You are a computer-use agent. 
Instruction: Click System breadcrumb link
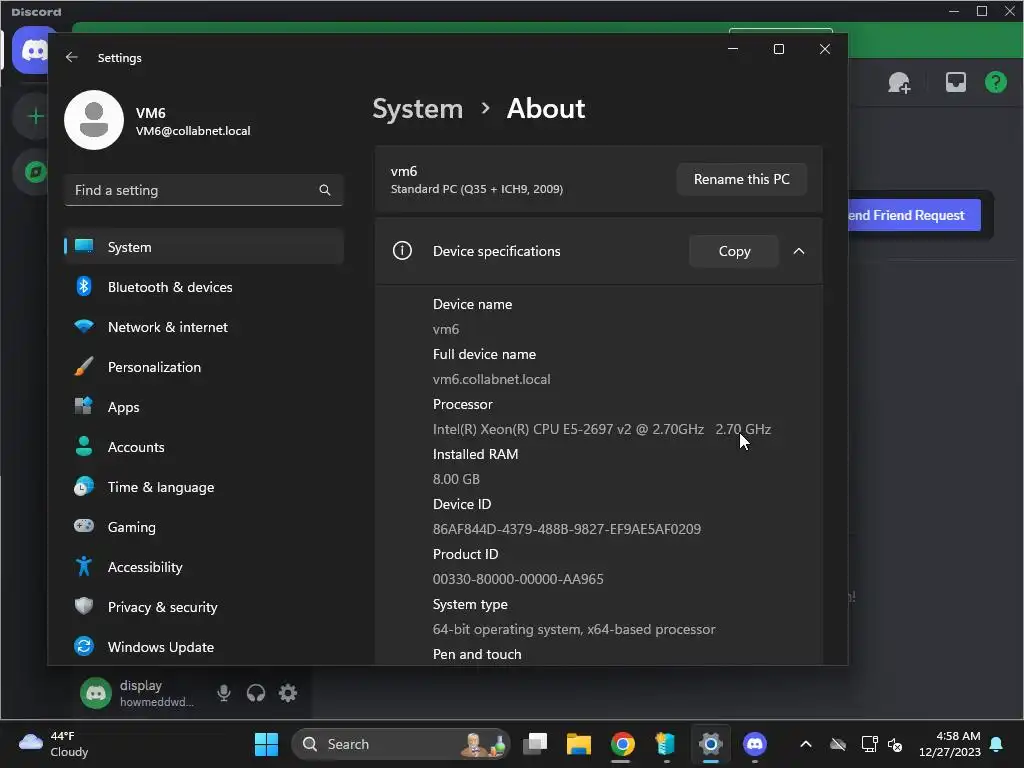click(x=417, y=108)
